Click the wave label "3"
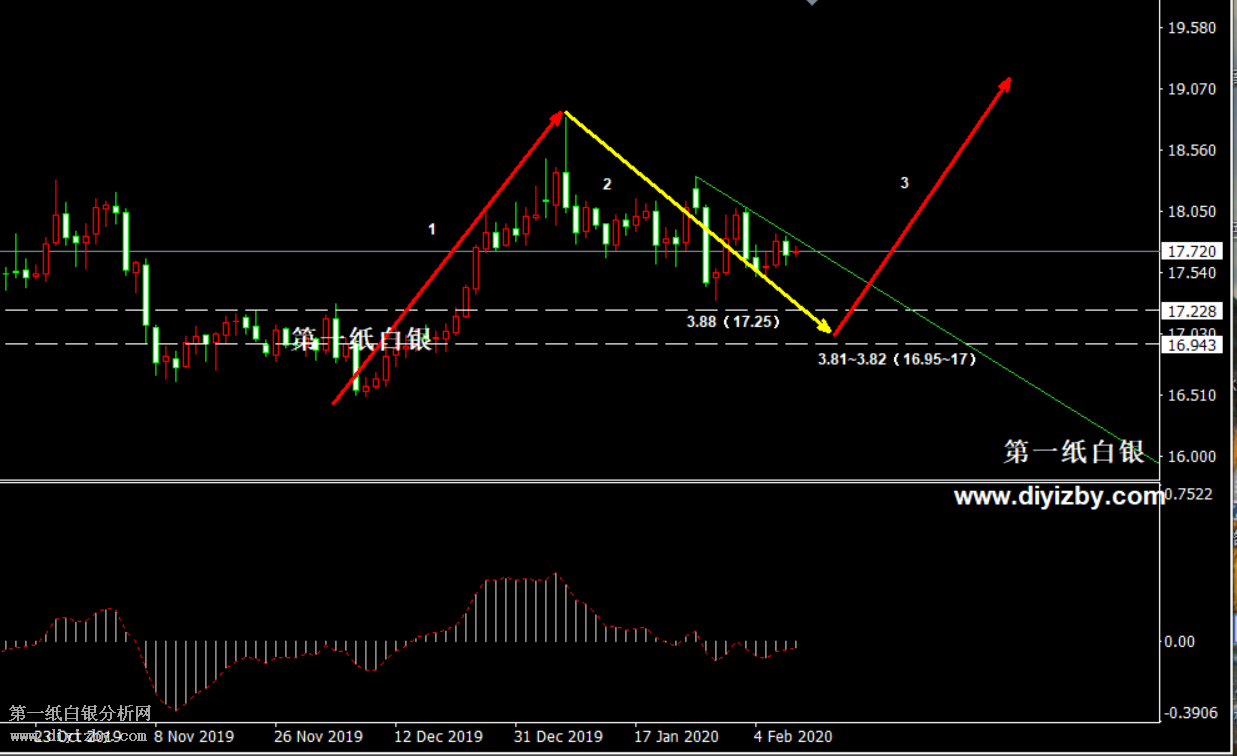Viewport: 1237px width, 756px height. click(x=904, y=183)
